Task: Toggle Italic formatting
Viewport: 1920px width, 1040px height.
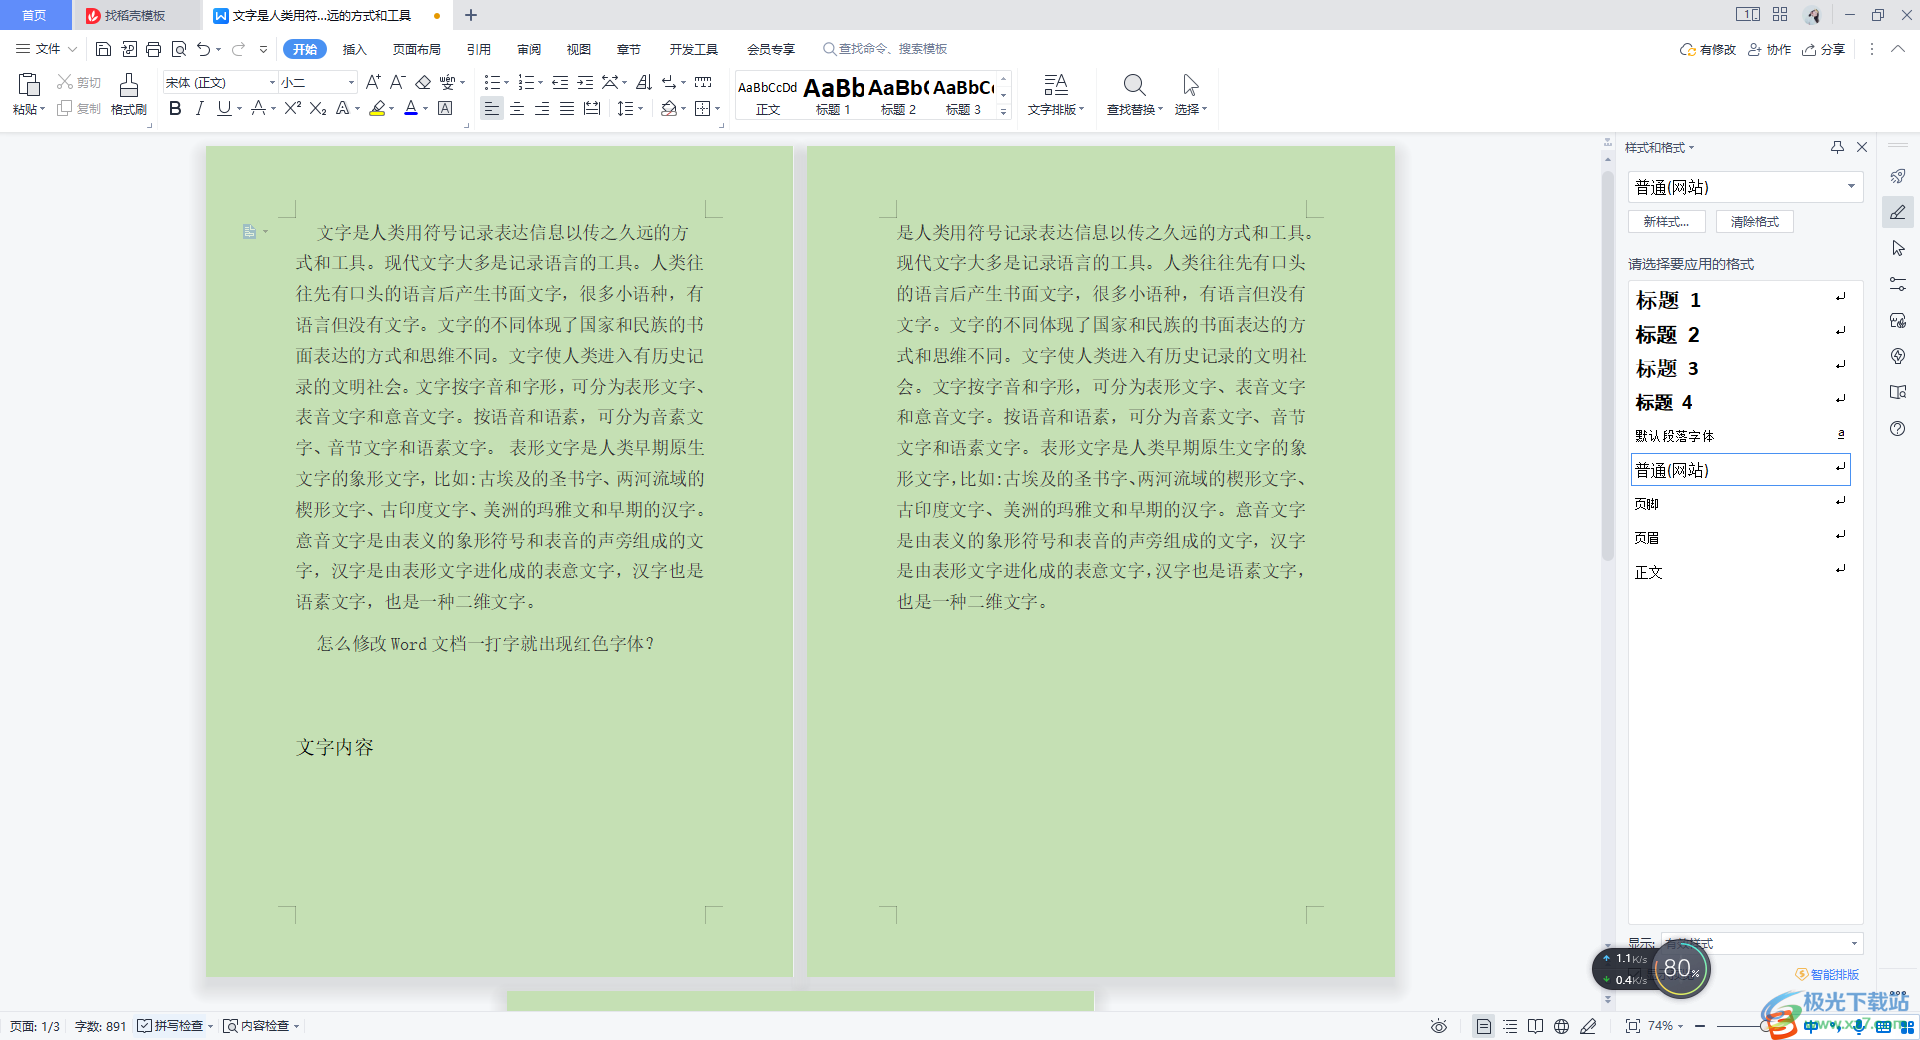Action: [199, 108]
